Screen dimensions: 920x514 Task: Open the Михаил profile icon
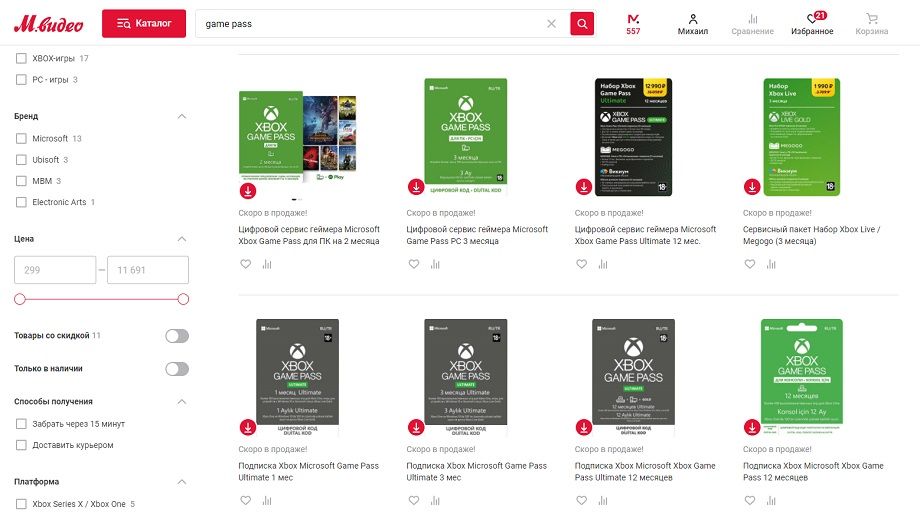click(x=693, y=25)
